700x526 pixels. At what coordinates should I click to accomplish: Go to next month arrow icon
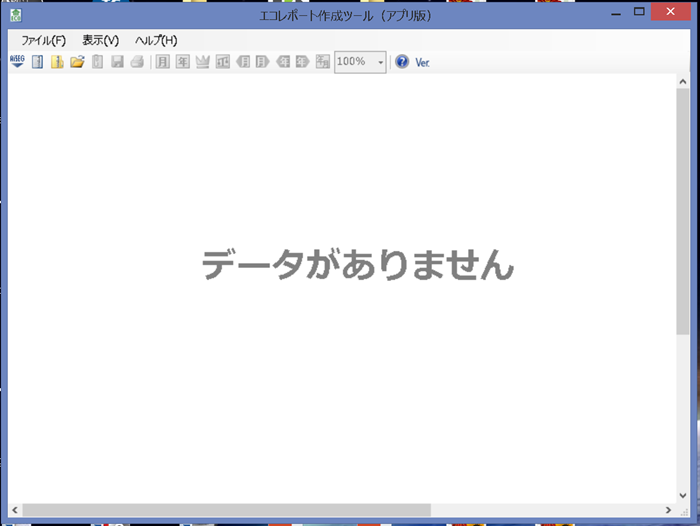coord(262,62)
